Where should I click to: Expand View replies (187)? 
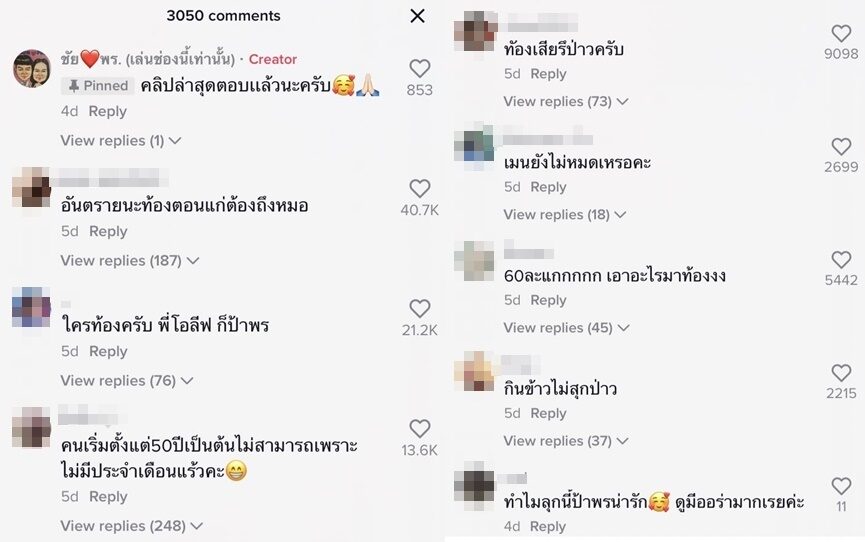[130, 261]
